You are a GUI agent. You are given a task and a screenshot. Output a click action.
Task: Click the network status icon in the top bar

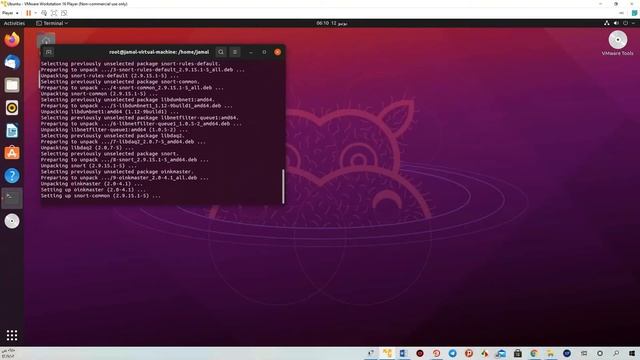click(607, 23)
